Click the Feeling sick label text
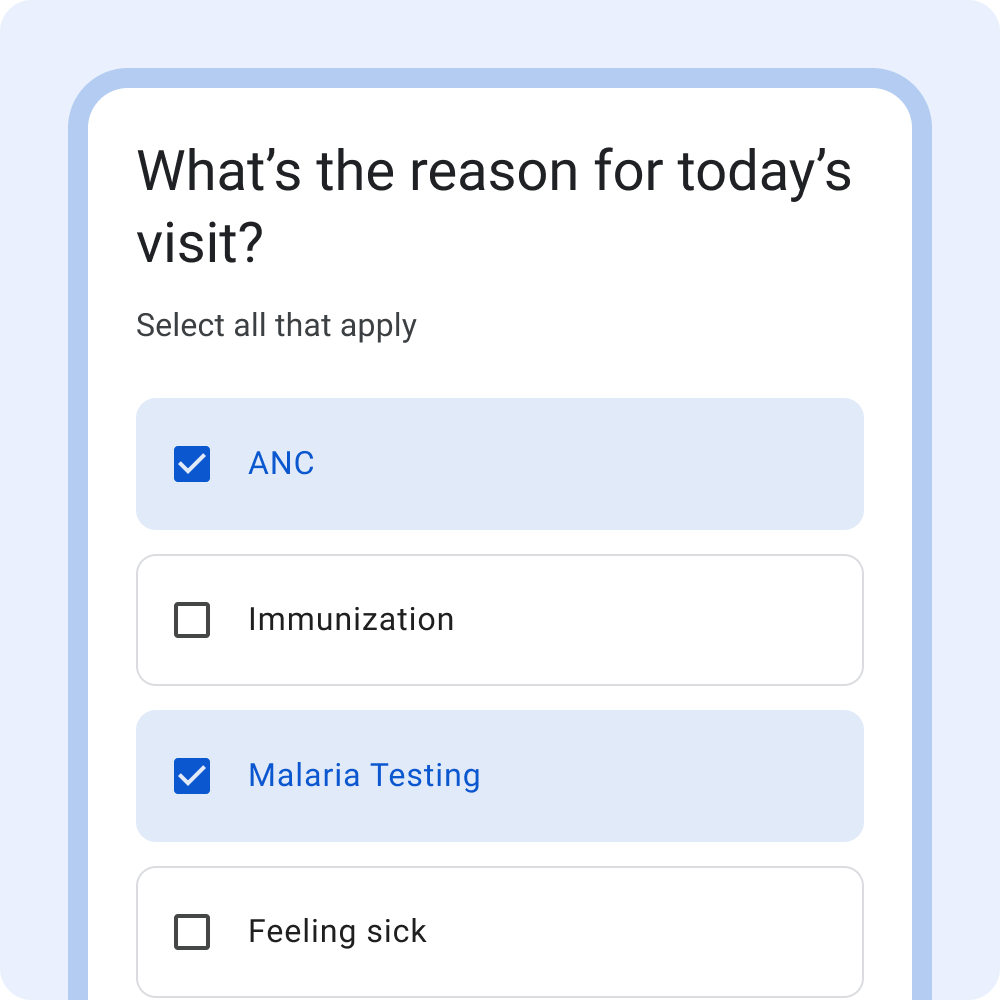This screenshot has width=1000, height=1000. [337, 931]
